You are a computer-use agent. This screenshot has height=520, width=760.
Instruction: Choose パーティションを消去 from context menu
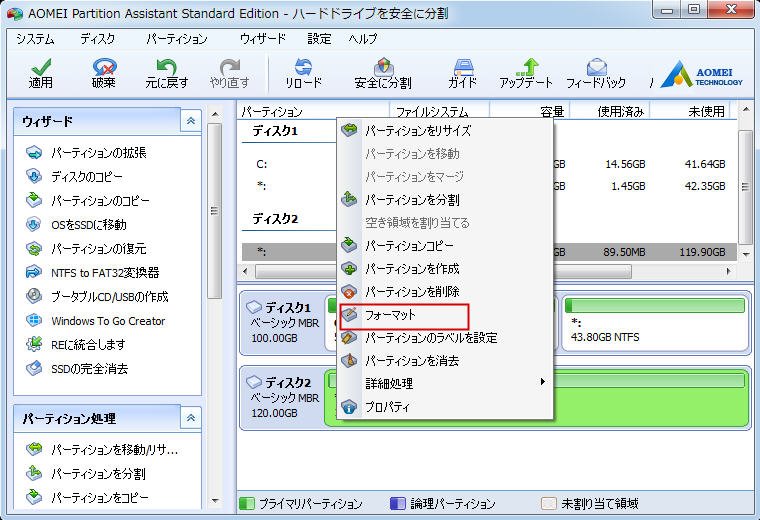click(445, 361)
